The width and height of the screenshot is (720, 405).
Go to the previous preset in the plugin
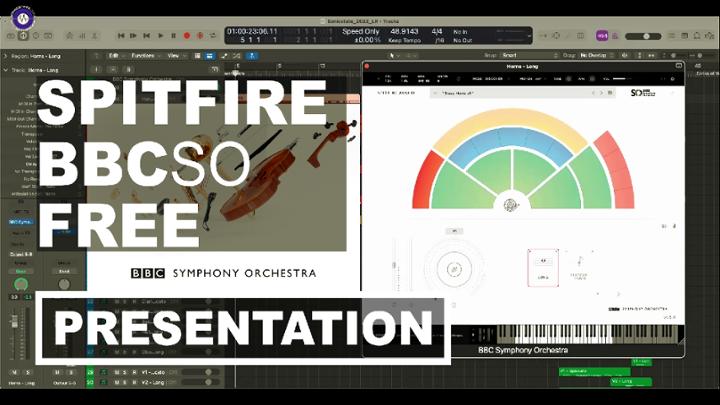[593, 93]
